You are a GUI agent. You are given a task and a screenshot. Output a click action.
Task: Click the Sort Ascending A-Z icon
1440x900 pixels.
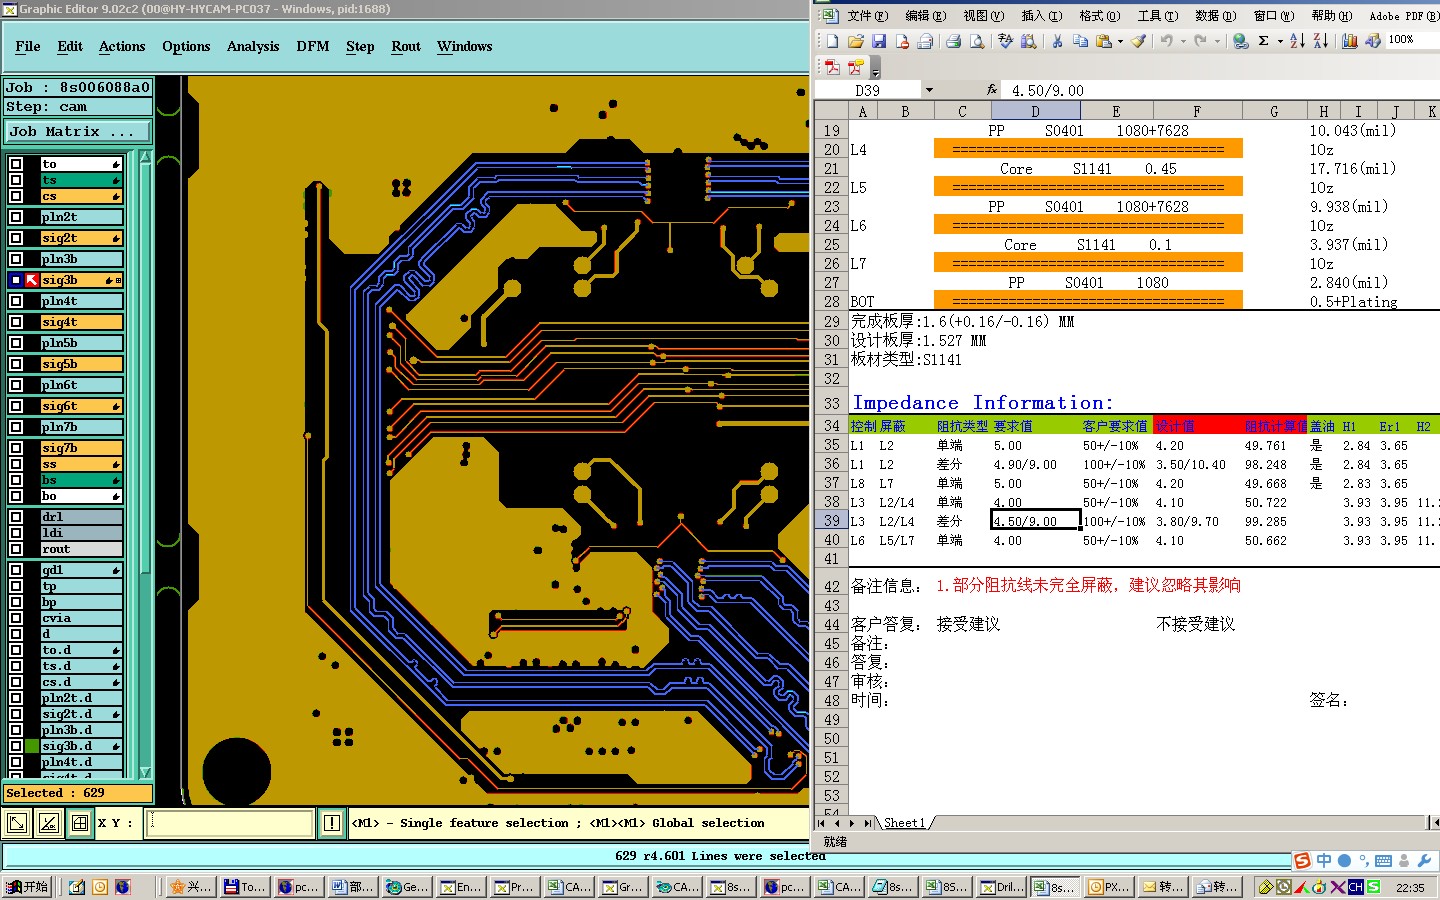[1297, 41]
